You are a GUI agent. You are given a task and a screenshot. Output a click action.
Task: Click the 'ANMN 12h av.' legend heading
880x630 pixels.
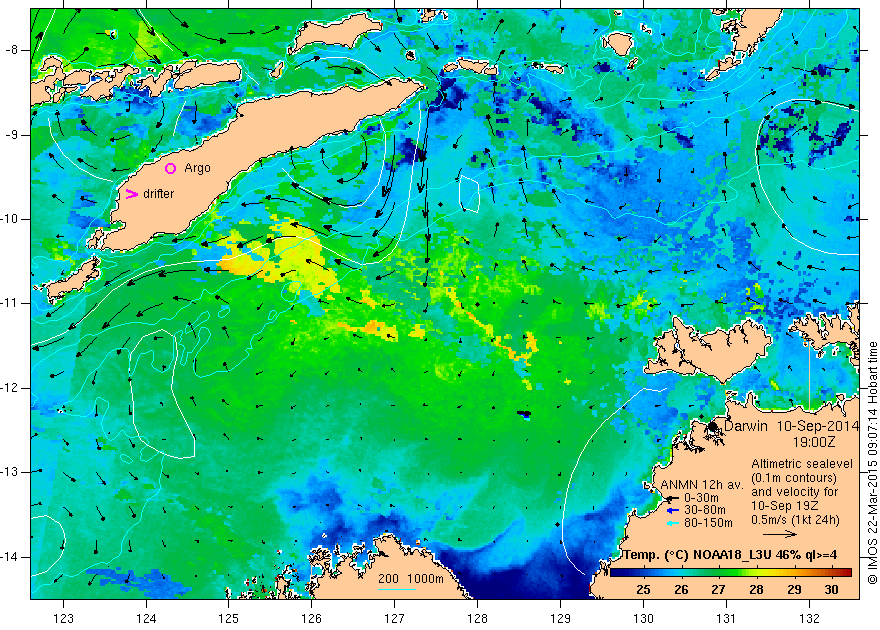pyautogui.click(x=702, y=485)
